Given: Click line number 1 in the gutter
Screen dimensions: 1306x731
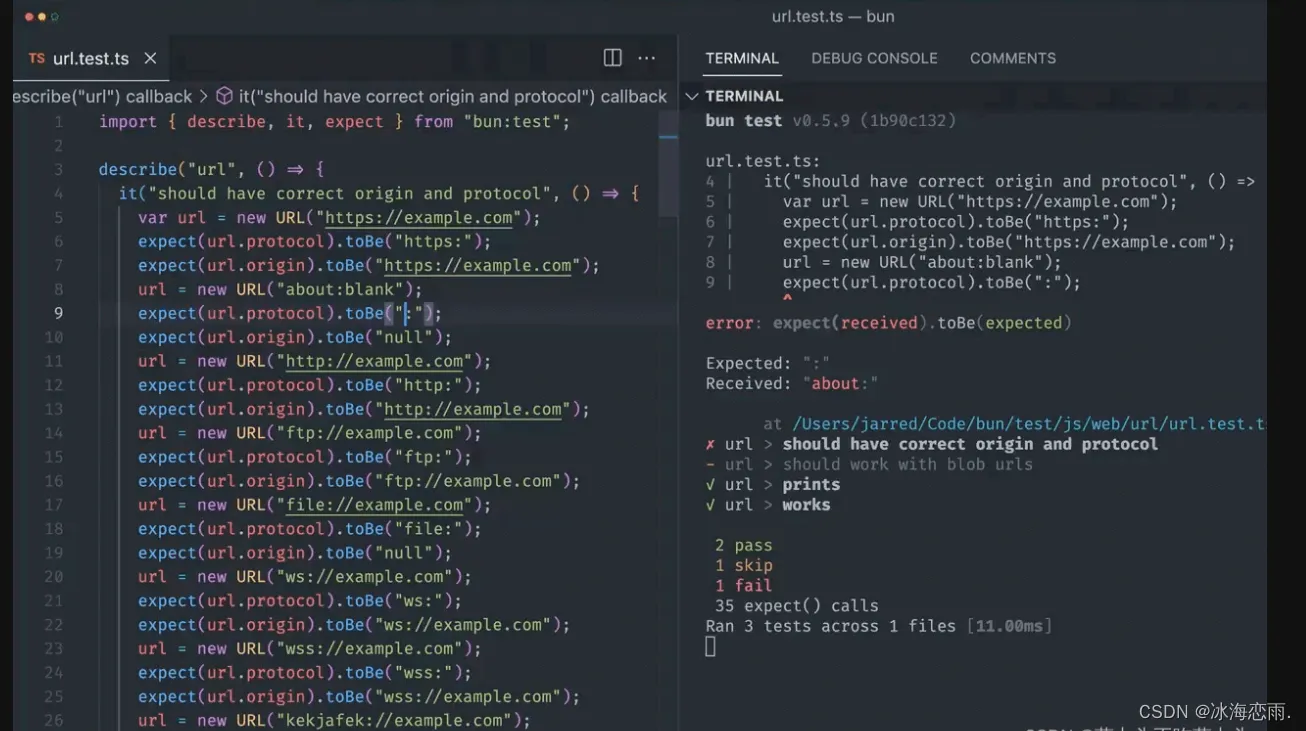Looking at the screenshot, I should point(58,122).
